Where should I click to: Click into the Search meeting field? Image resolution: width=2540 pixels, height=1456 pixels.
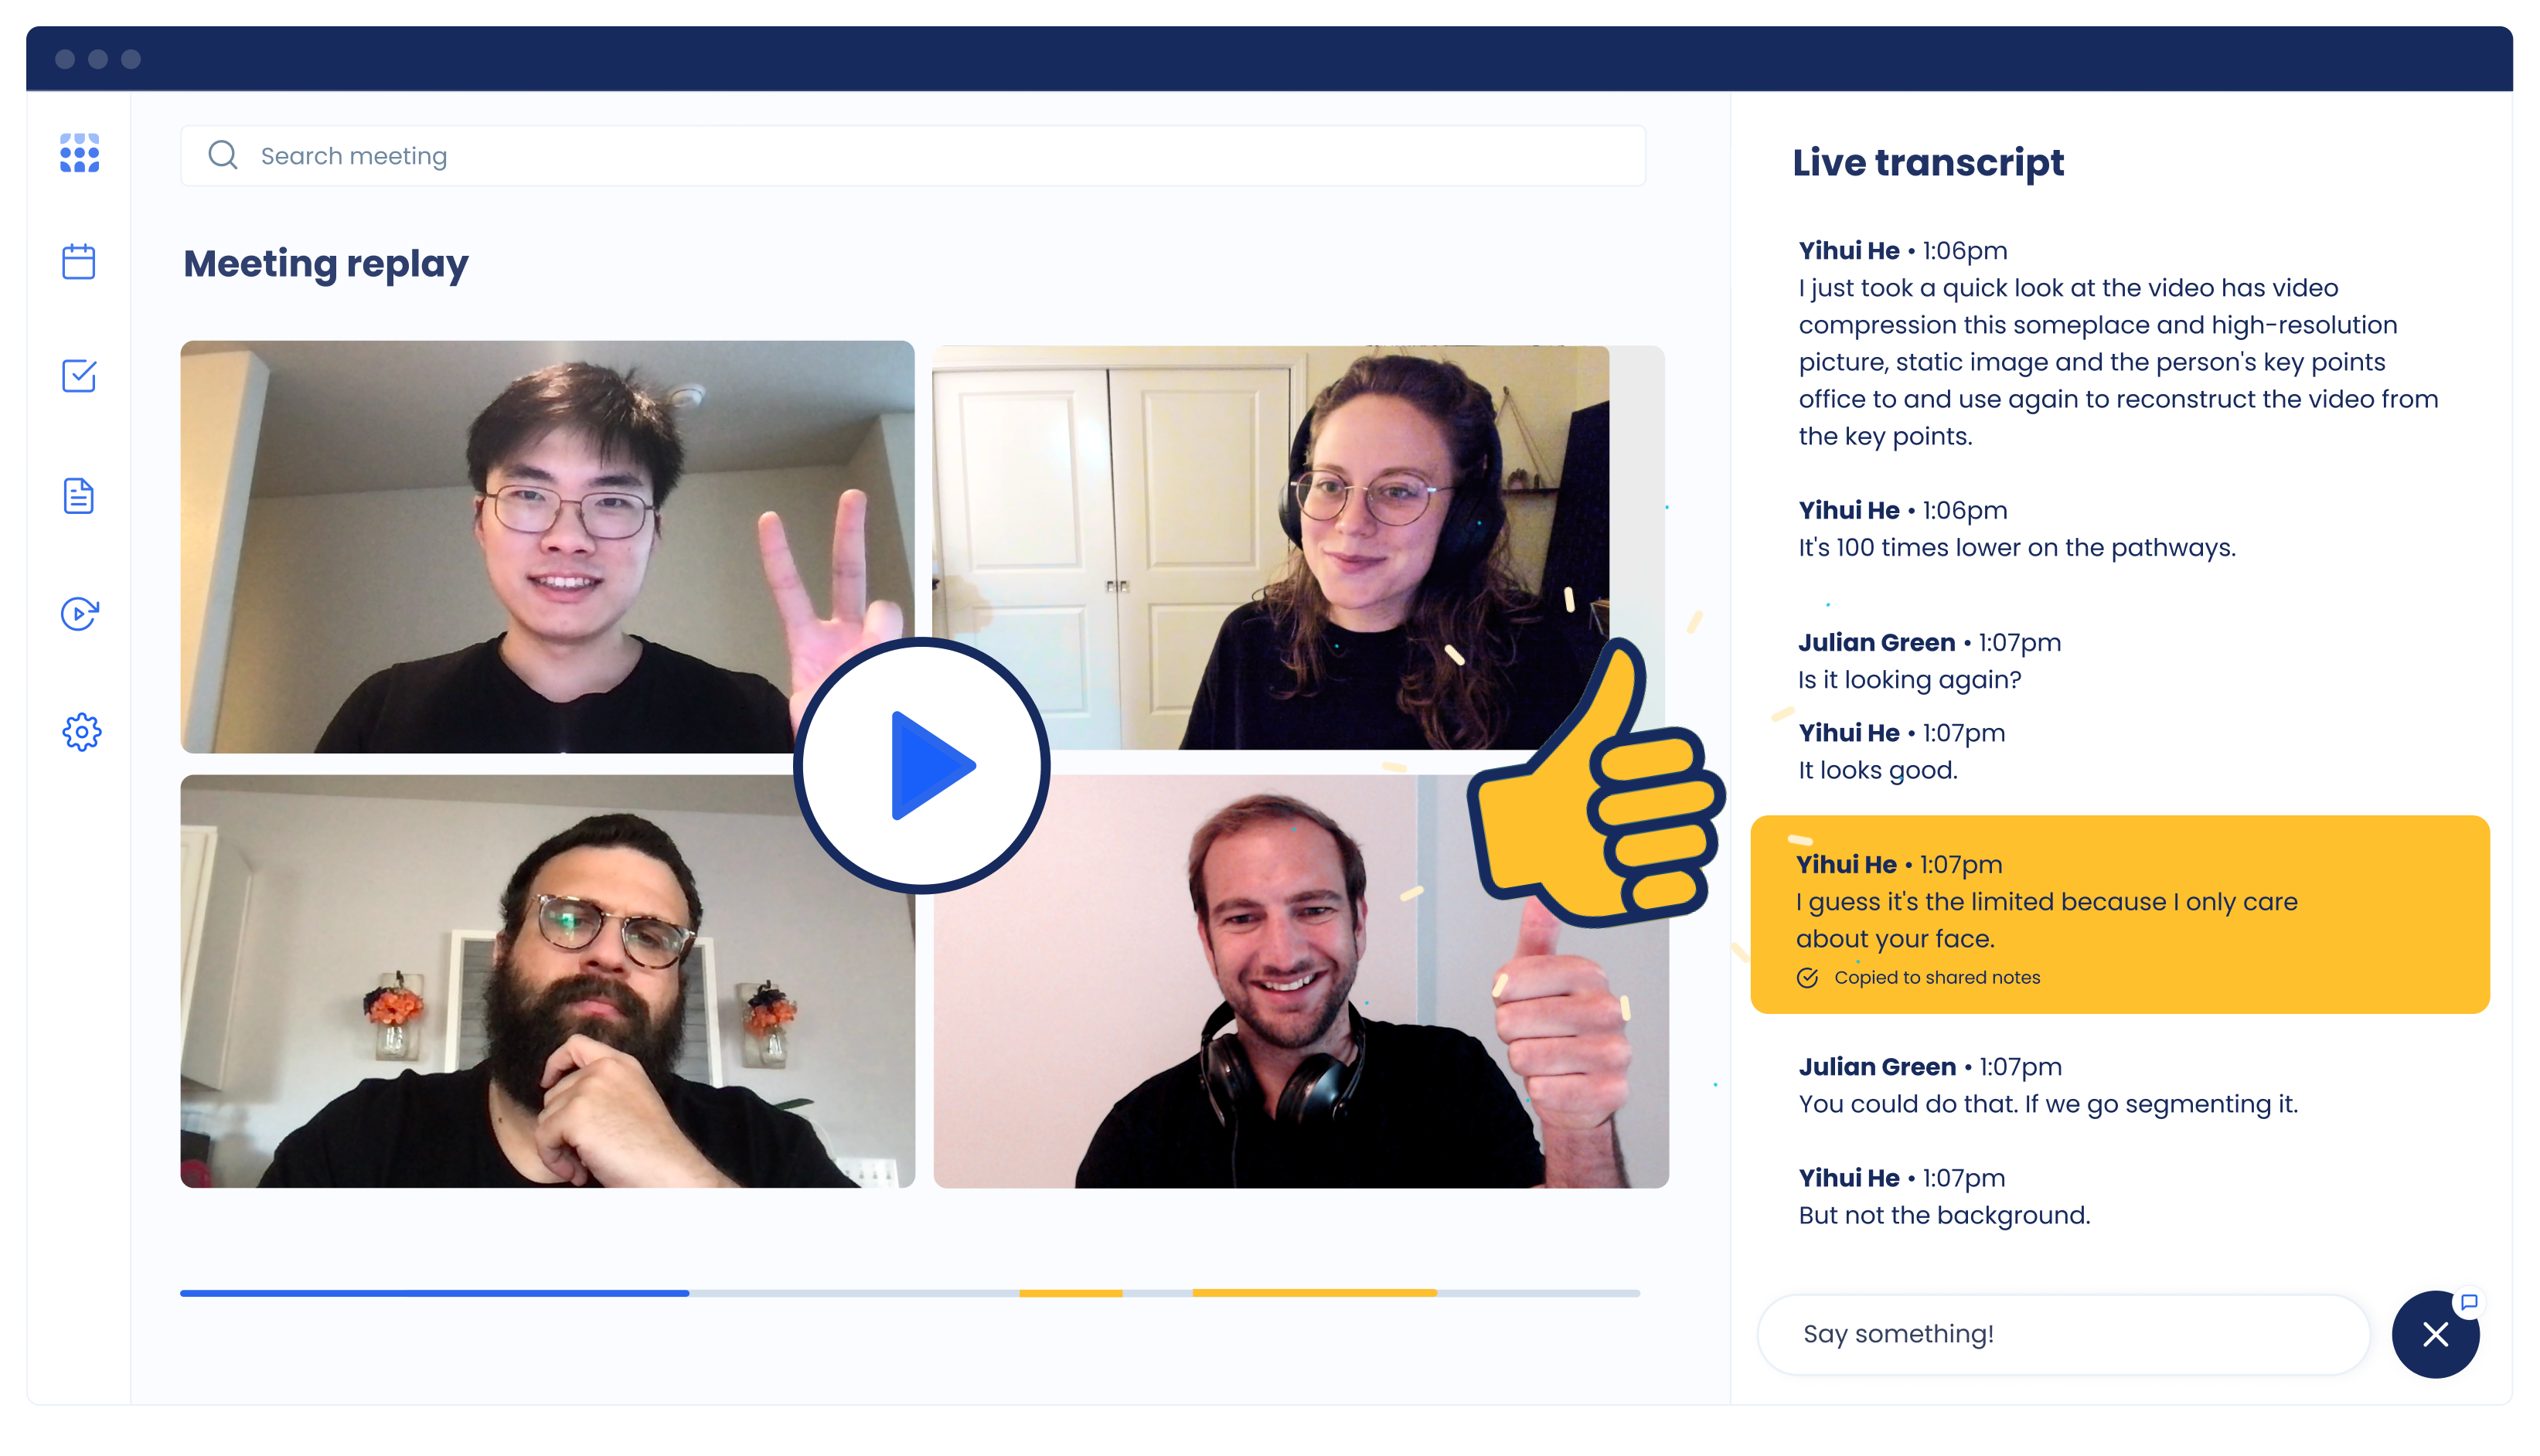(x=900, y=156)
